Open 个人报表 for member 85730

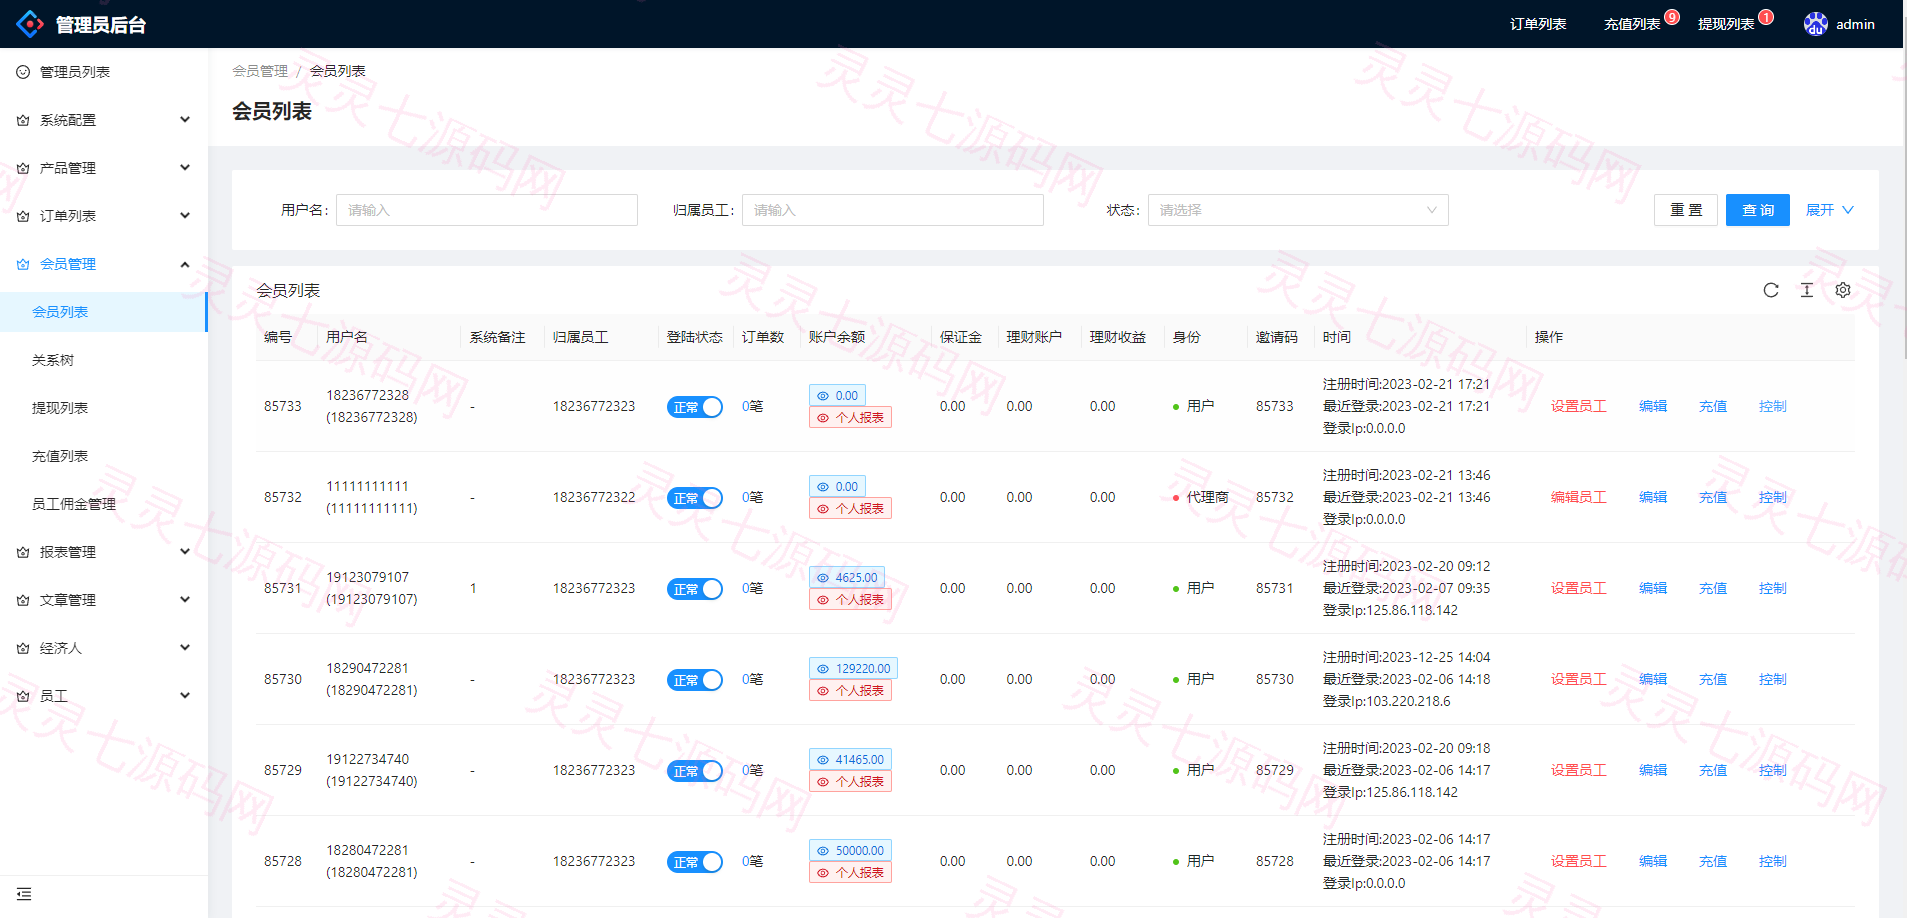click(850, 690)
